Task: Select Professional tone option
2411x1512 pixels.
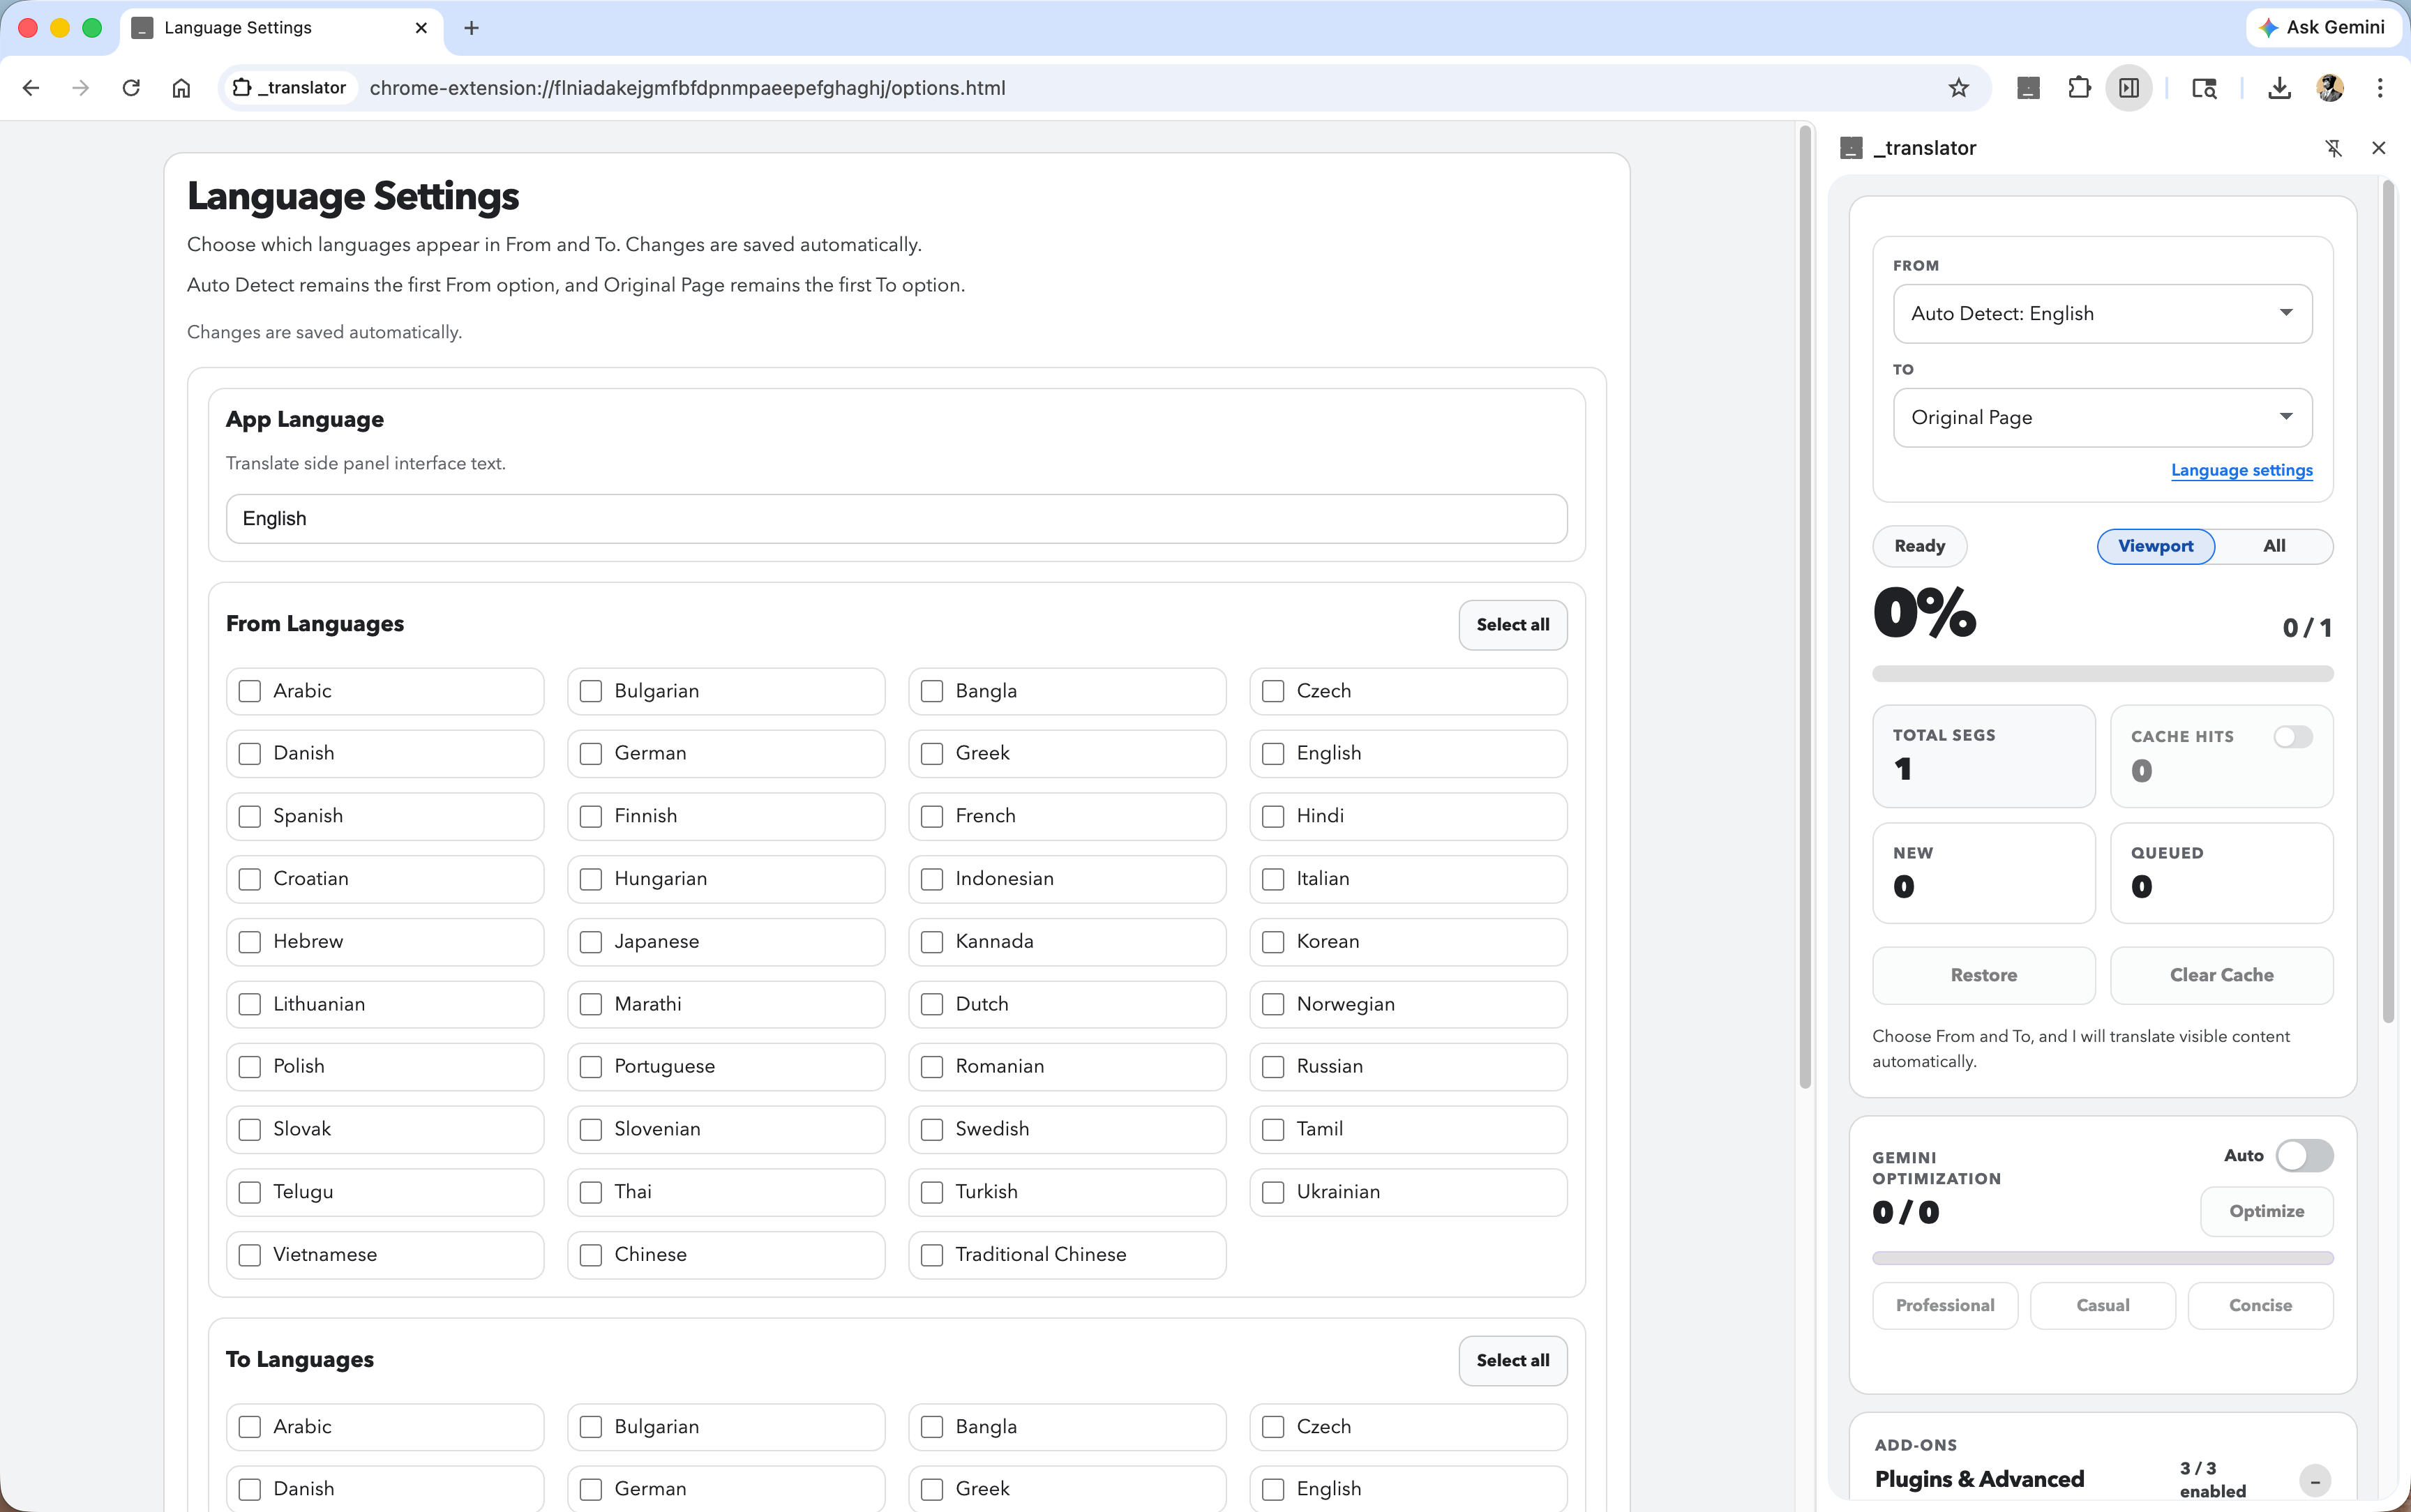Action: pos(1944,1305)
